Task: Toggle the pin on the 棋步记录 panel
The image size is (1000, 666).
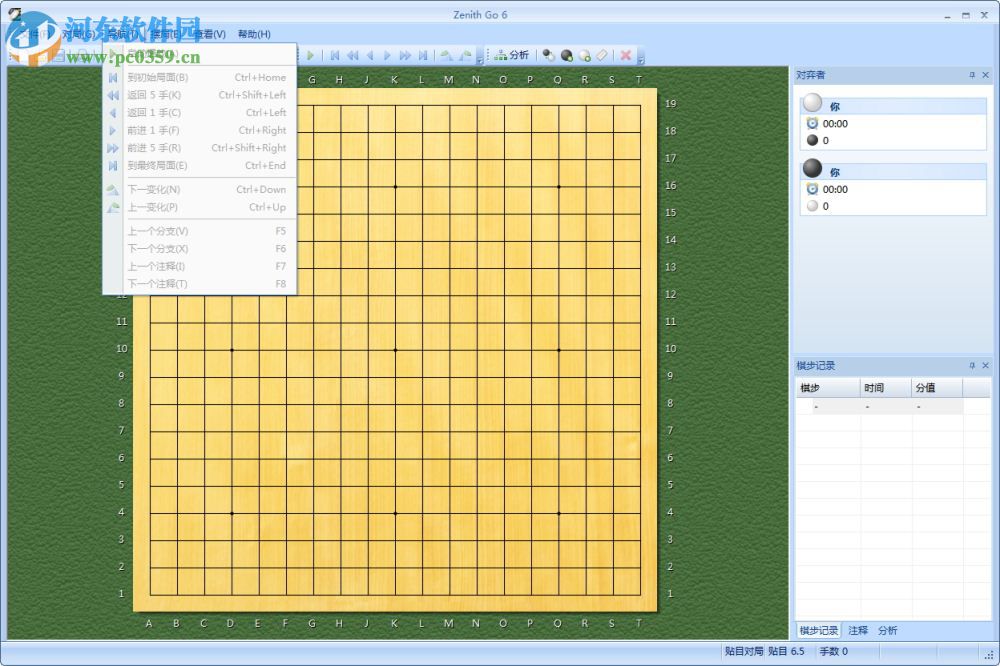Action: click(972, 365)
